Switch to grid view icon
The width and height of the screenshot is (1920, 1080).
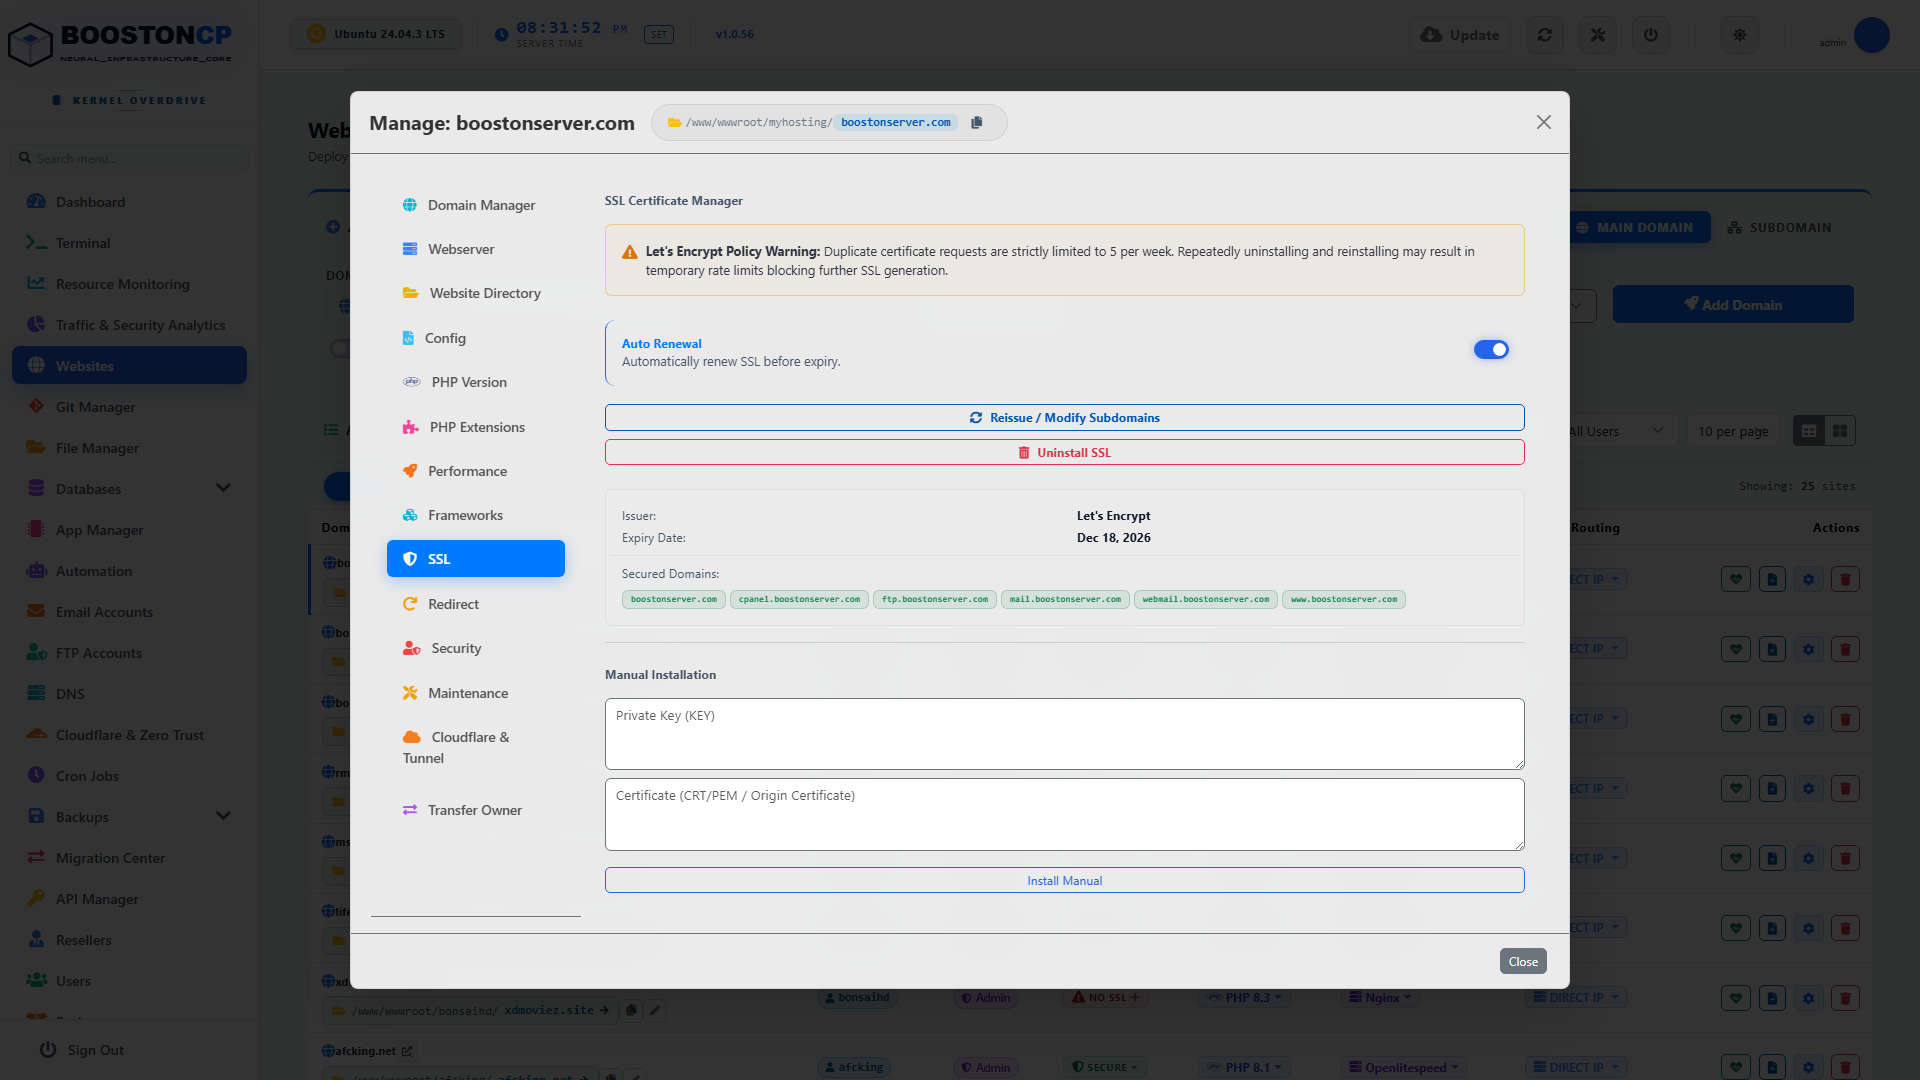pos(1840,431)
